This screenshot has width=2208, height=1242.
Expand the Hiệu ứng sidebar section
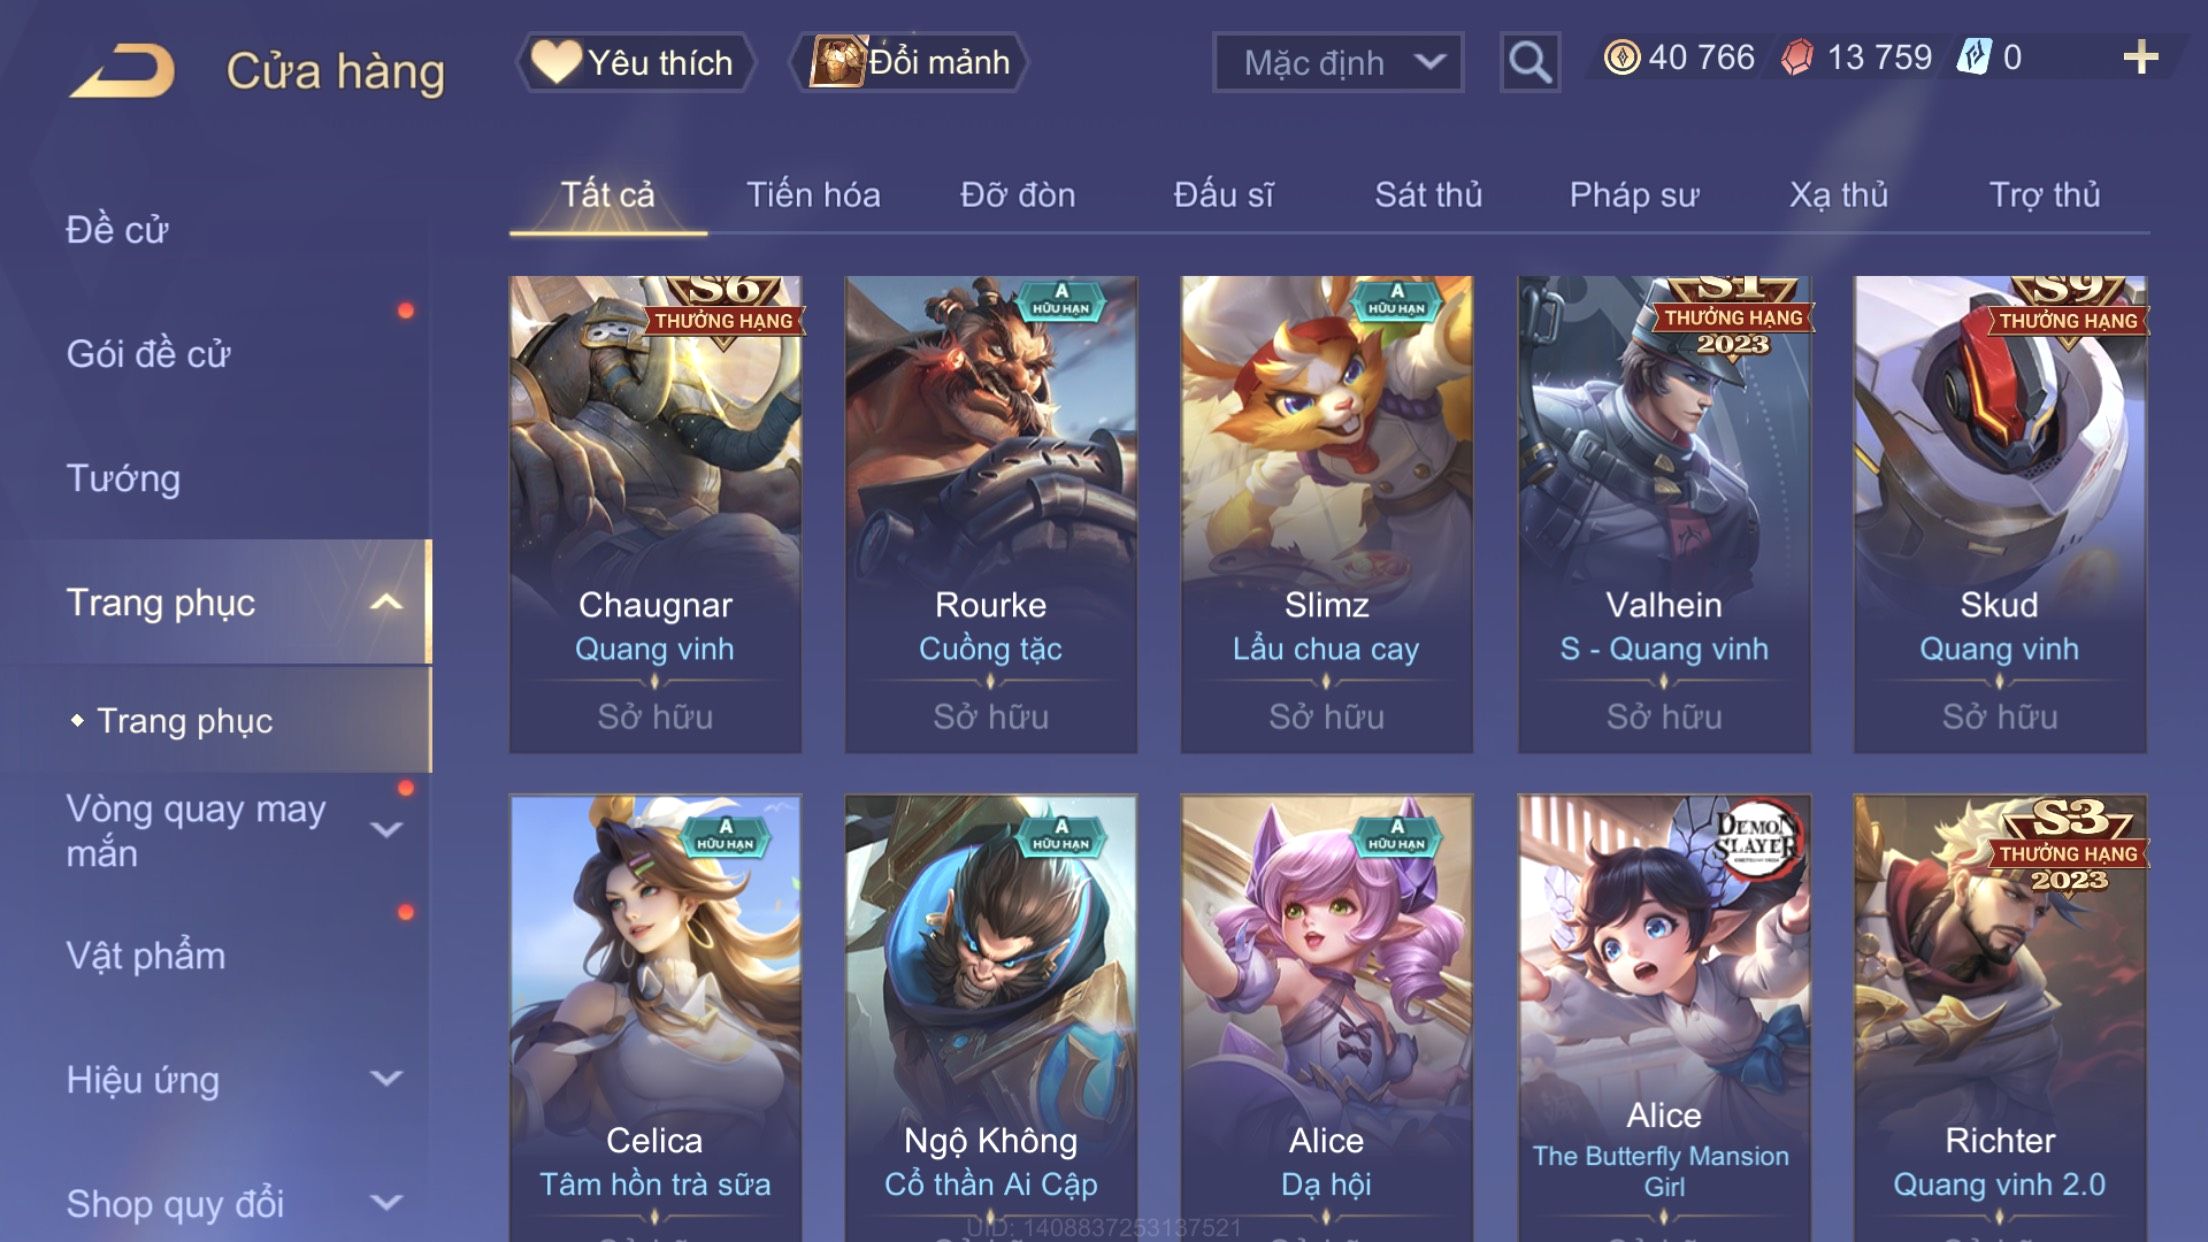(386, 1078)
